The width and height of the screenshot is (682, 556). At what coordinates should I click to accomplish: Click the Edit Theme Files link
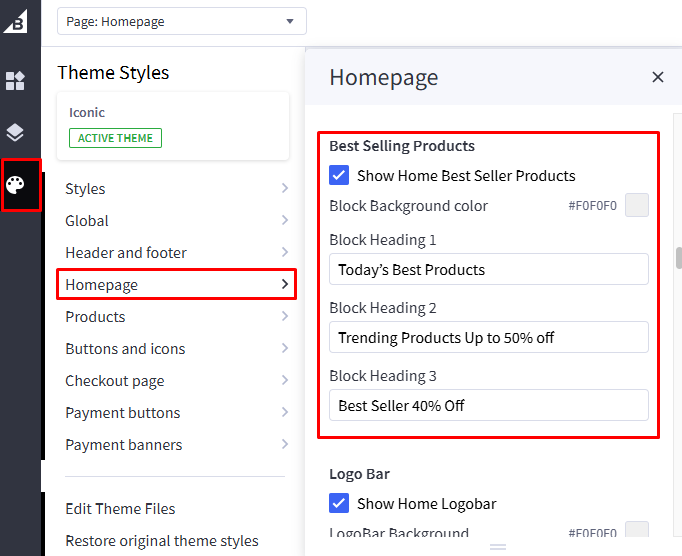(120, 509)
